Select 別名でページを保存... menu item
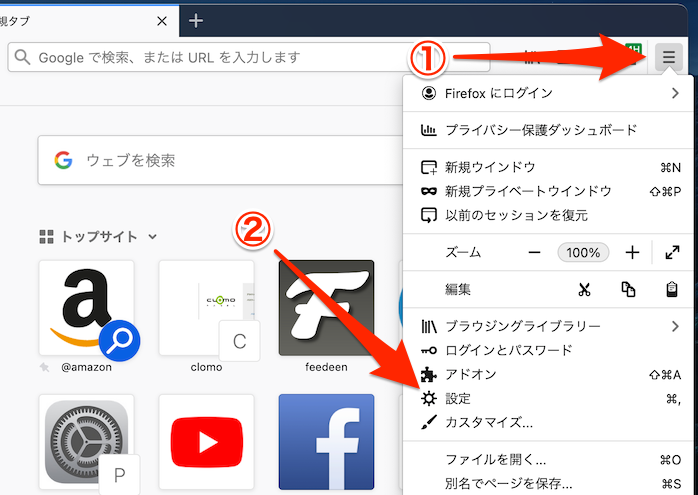Screen dimensions: 698x495 (548, 483)
